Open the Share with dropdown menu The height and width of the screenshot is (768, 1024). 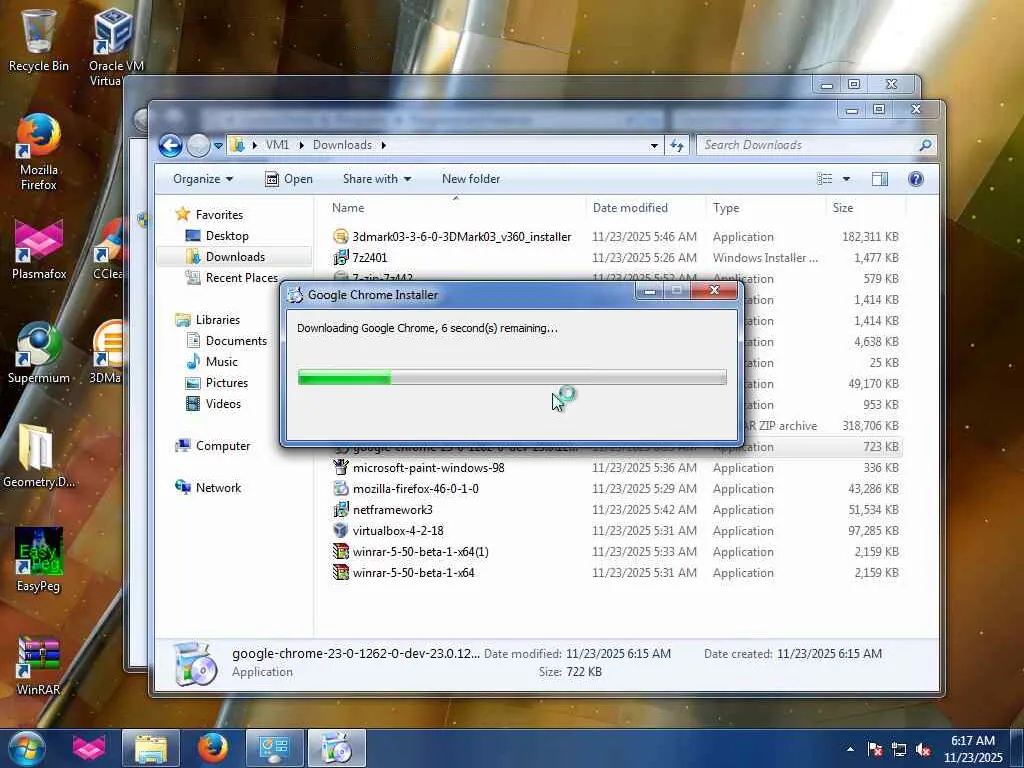pos(377,179)
